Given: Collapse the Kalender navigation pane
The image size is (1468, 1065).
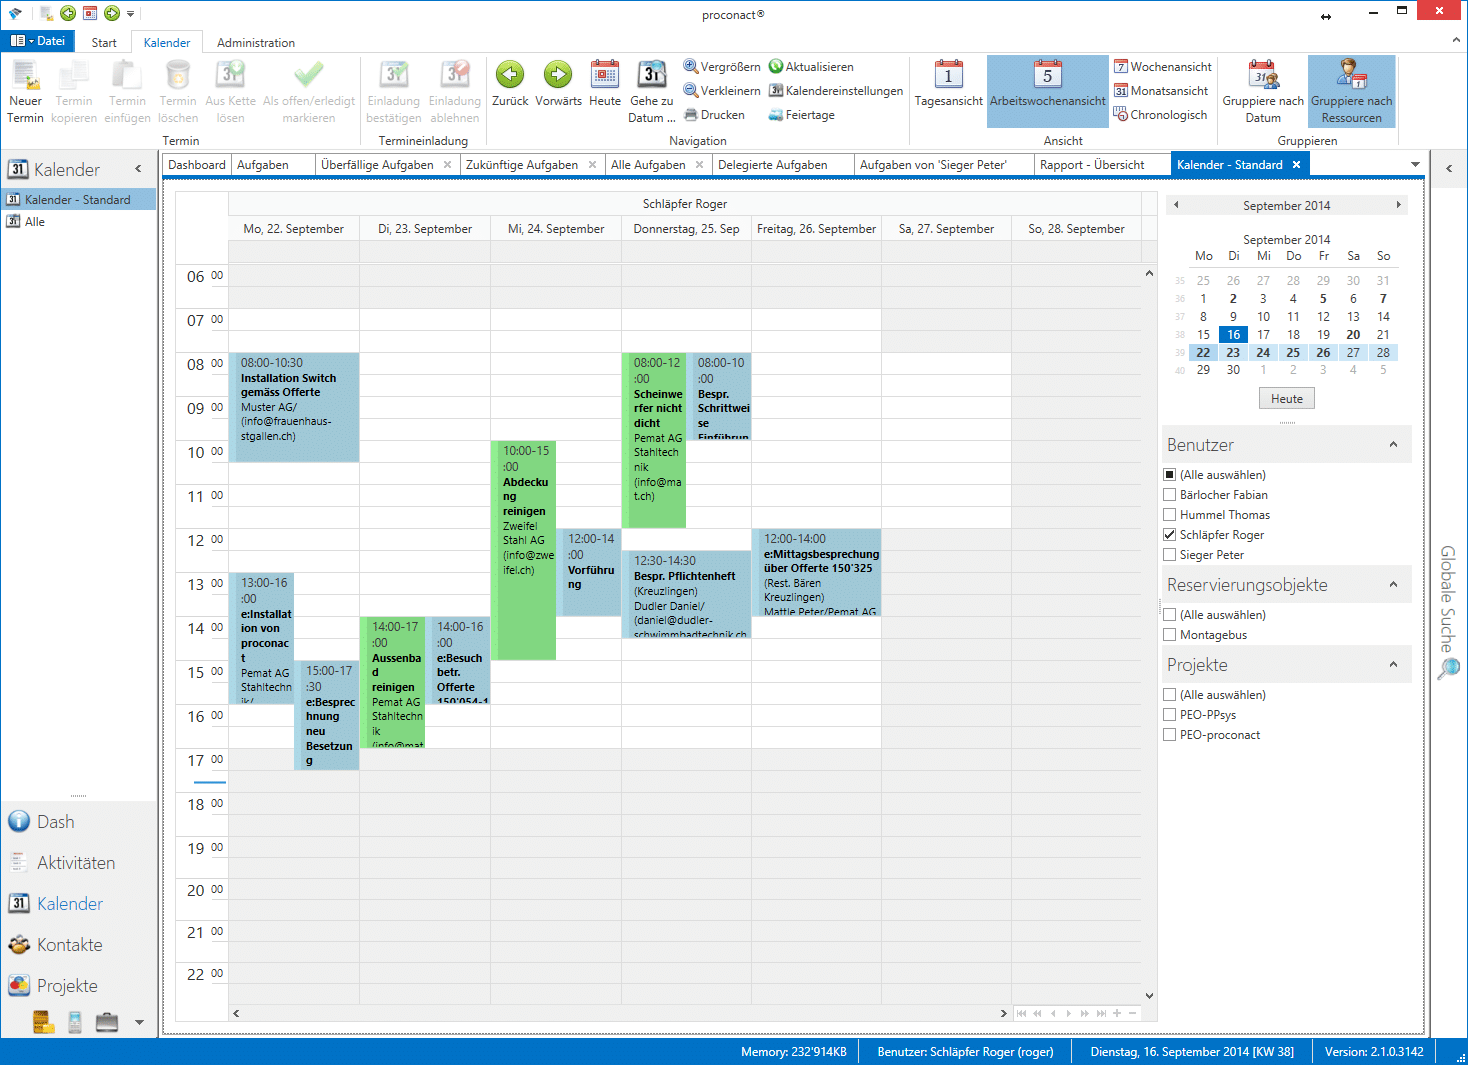Looking at the screenshot, I should (139, 169).
